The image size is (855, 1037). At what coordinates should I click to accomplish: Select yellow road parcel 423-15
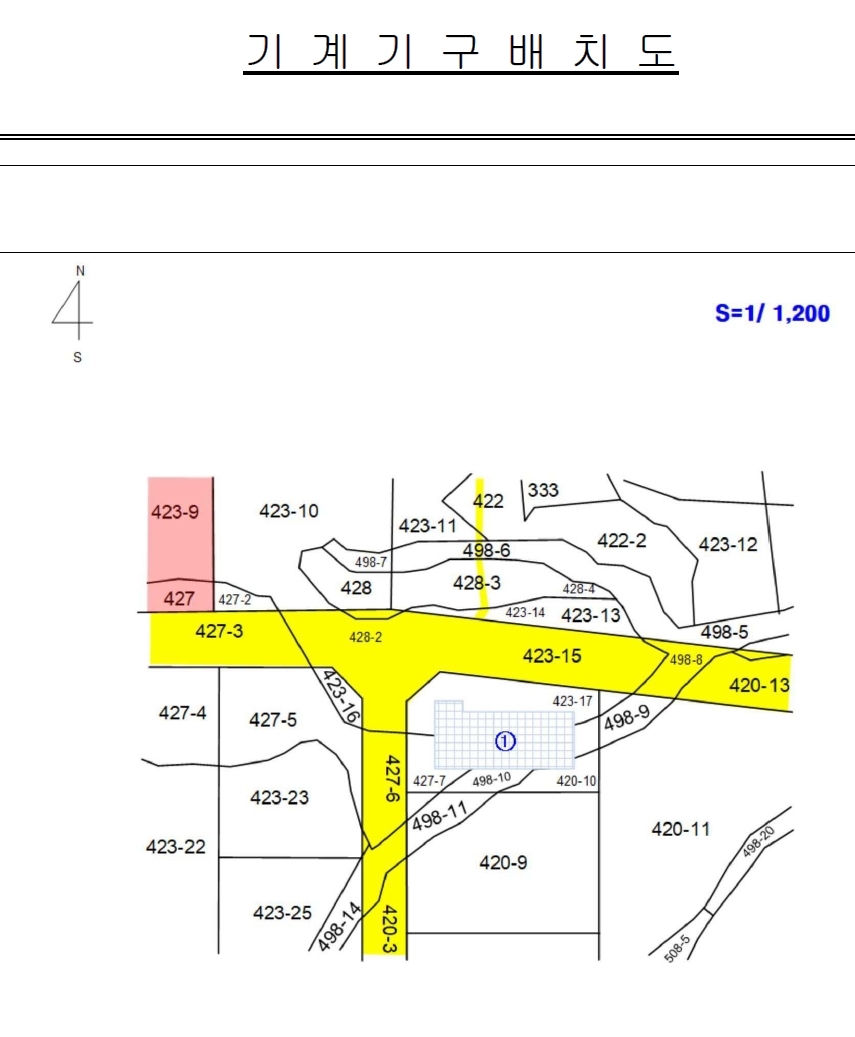[x=552, y=655]
